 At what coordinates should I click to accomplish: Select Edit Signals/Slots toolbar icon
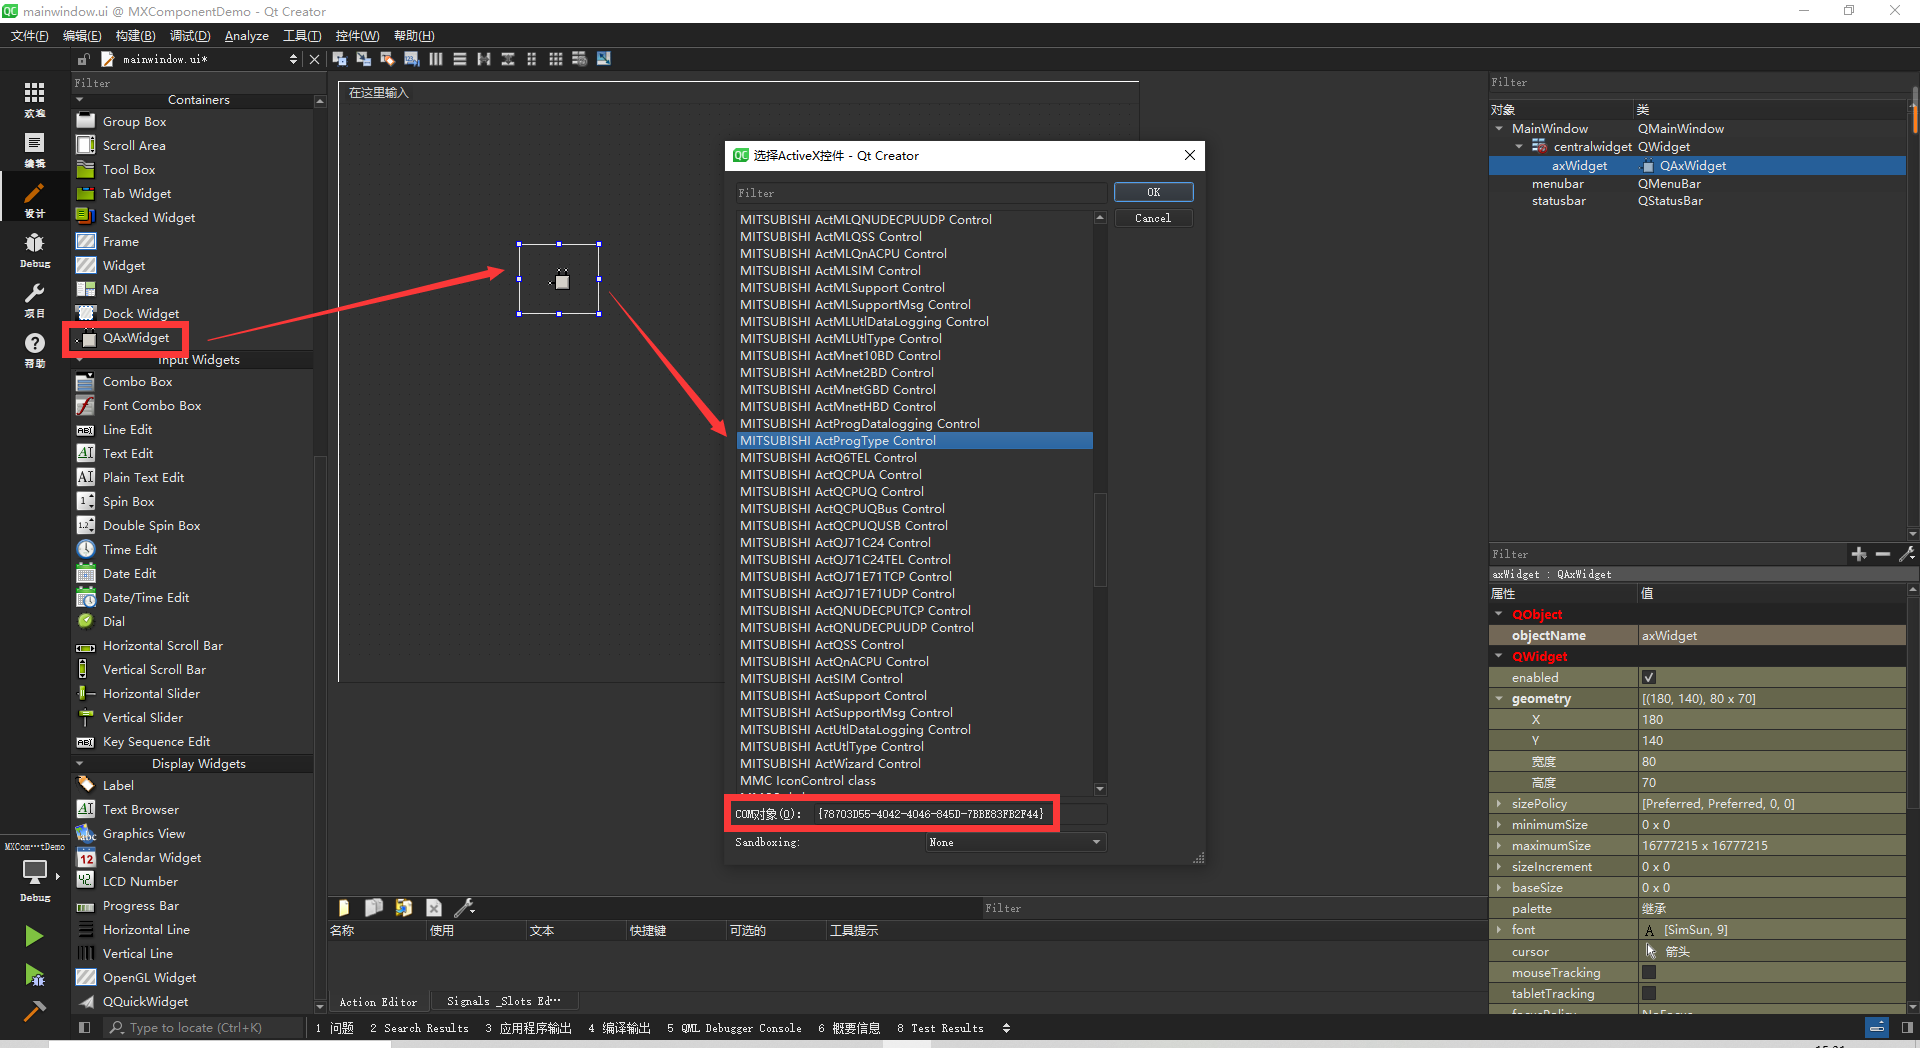[363, 59]
